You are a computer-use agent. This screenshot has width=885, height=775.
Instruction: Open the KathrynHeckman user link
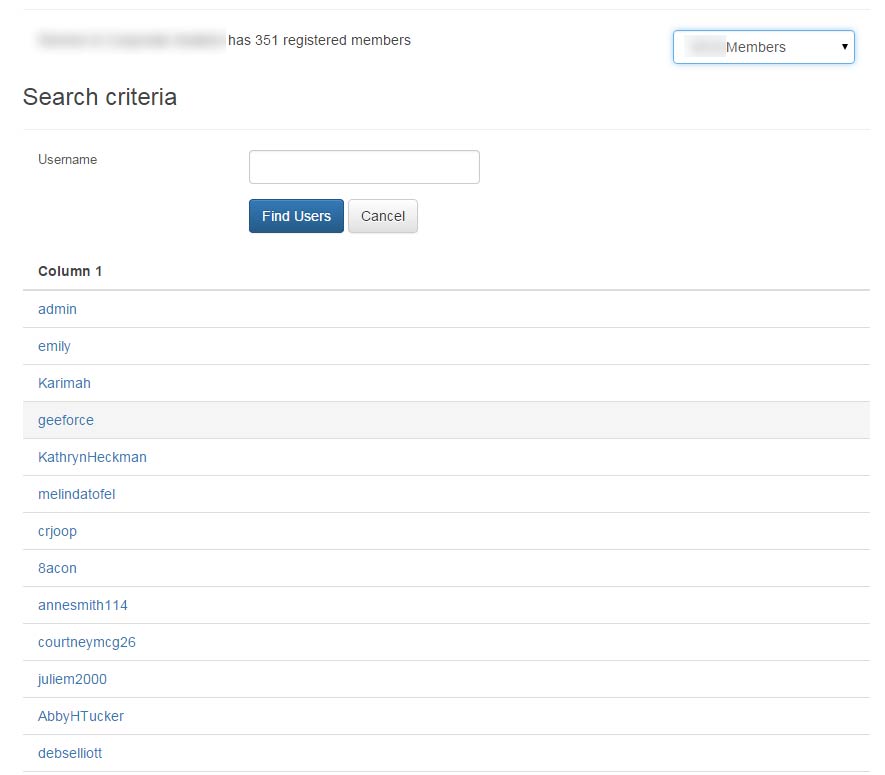point(92,457)
